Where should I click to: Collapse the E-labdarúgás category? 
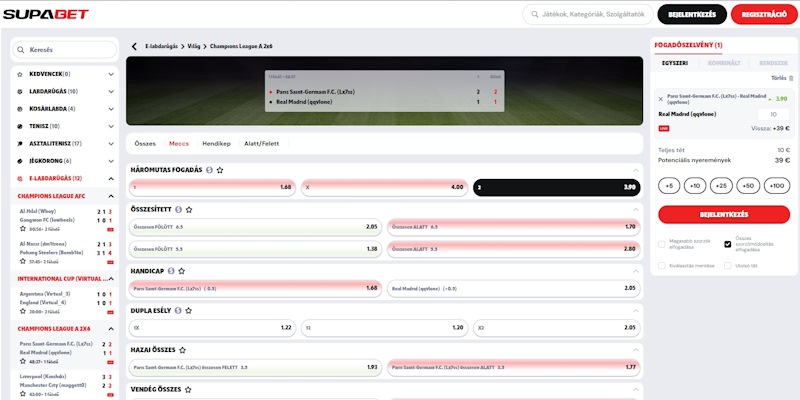coord(111,179)
